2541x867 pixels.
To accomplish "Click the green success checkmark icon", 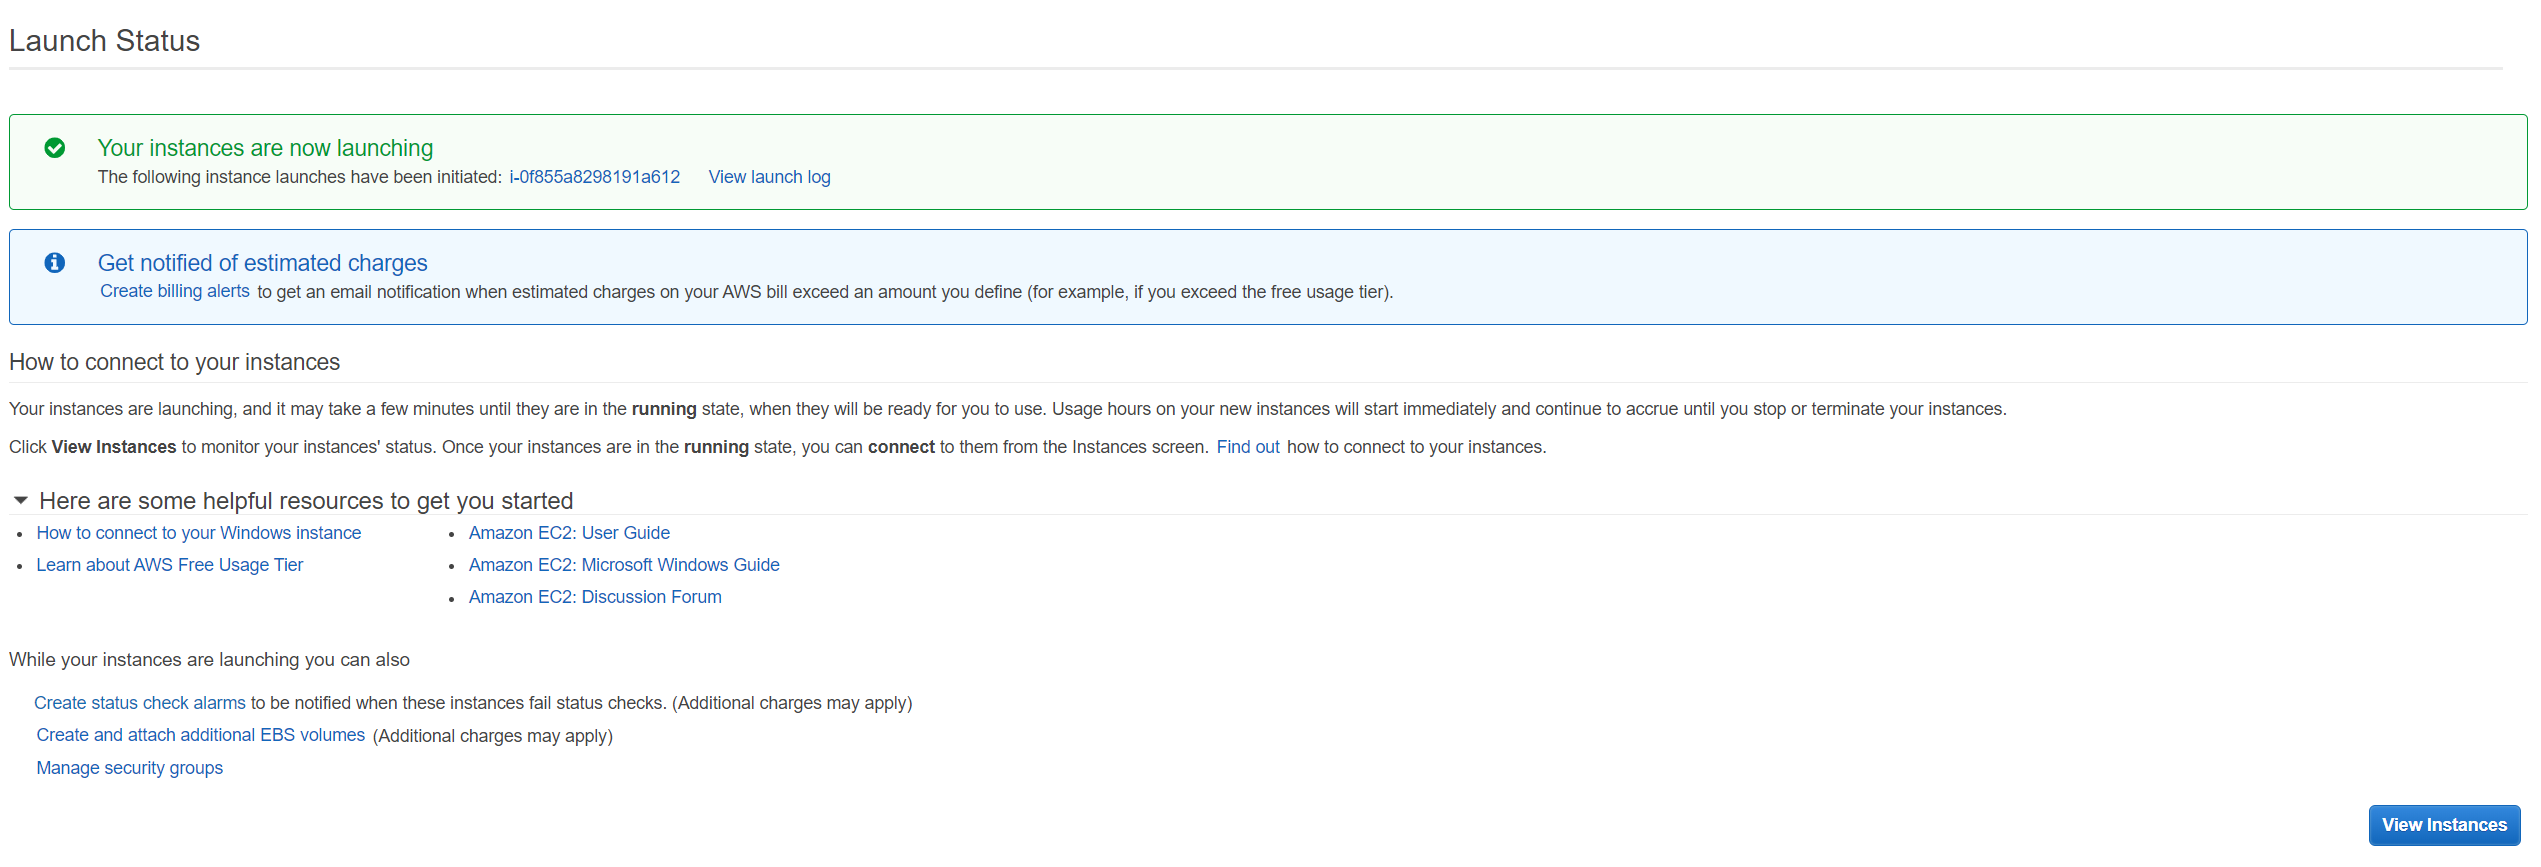I will click(55, 148).
